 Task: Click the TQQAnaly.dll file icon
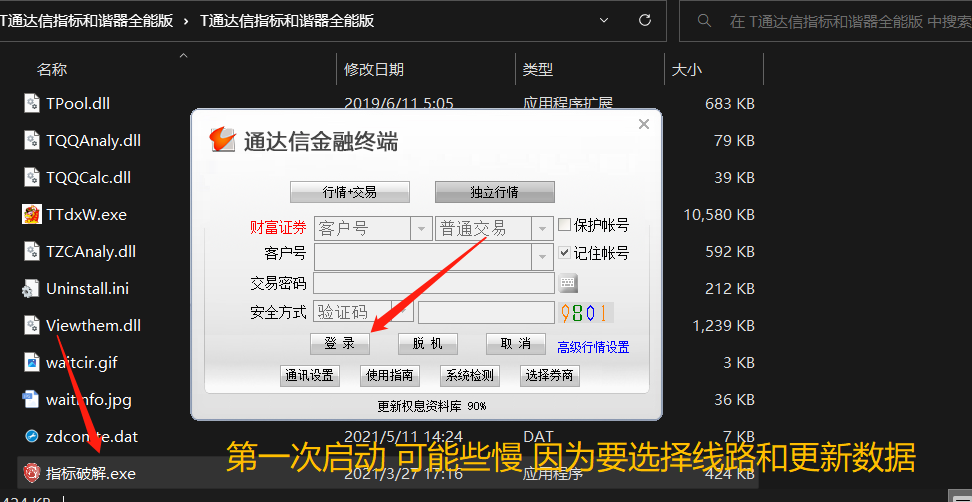[32, 140]
